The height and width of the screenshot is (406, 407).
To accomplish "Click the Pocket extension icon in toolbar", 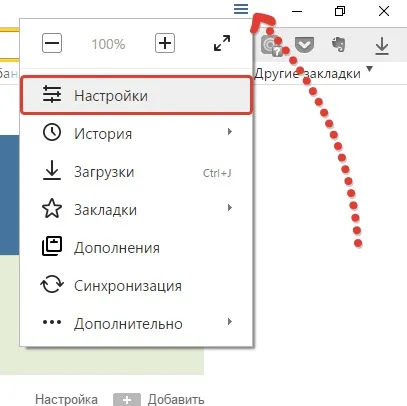I will (x=304, y=45).
